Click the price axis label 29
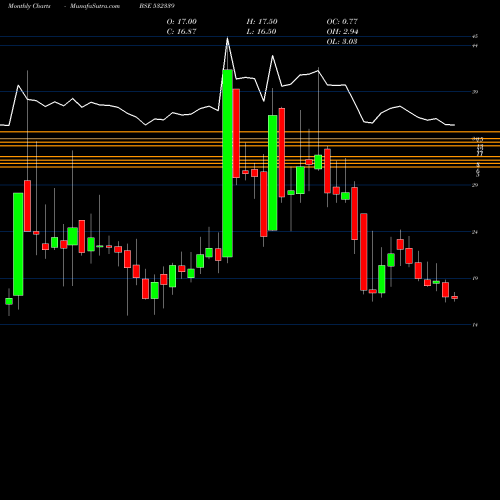The width and height of the screenshot is (500, 500). [475, 185]
